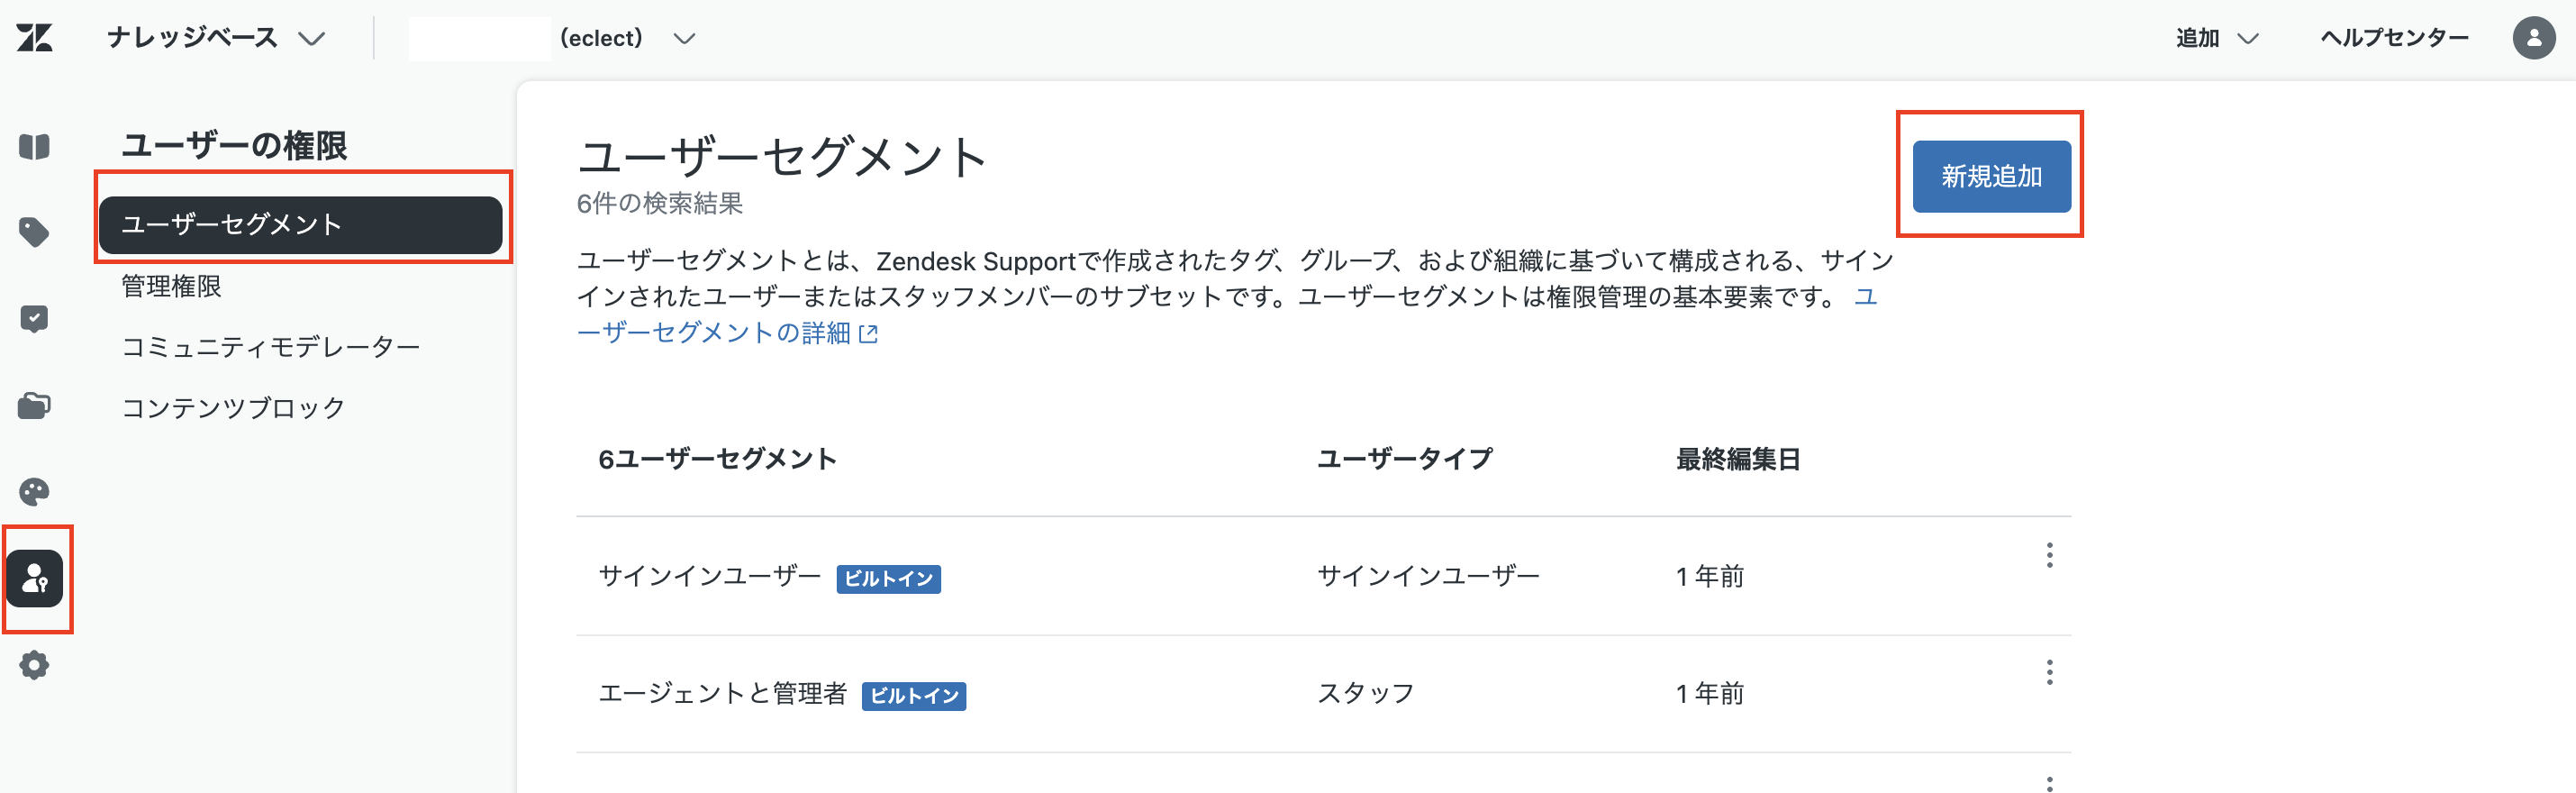Open options menu for エージェントと管理者 row

click(x=2049, y=673)
